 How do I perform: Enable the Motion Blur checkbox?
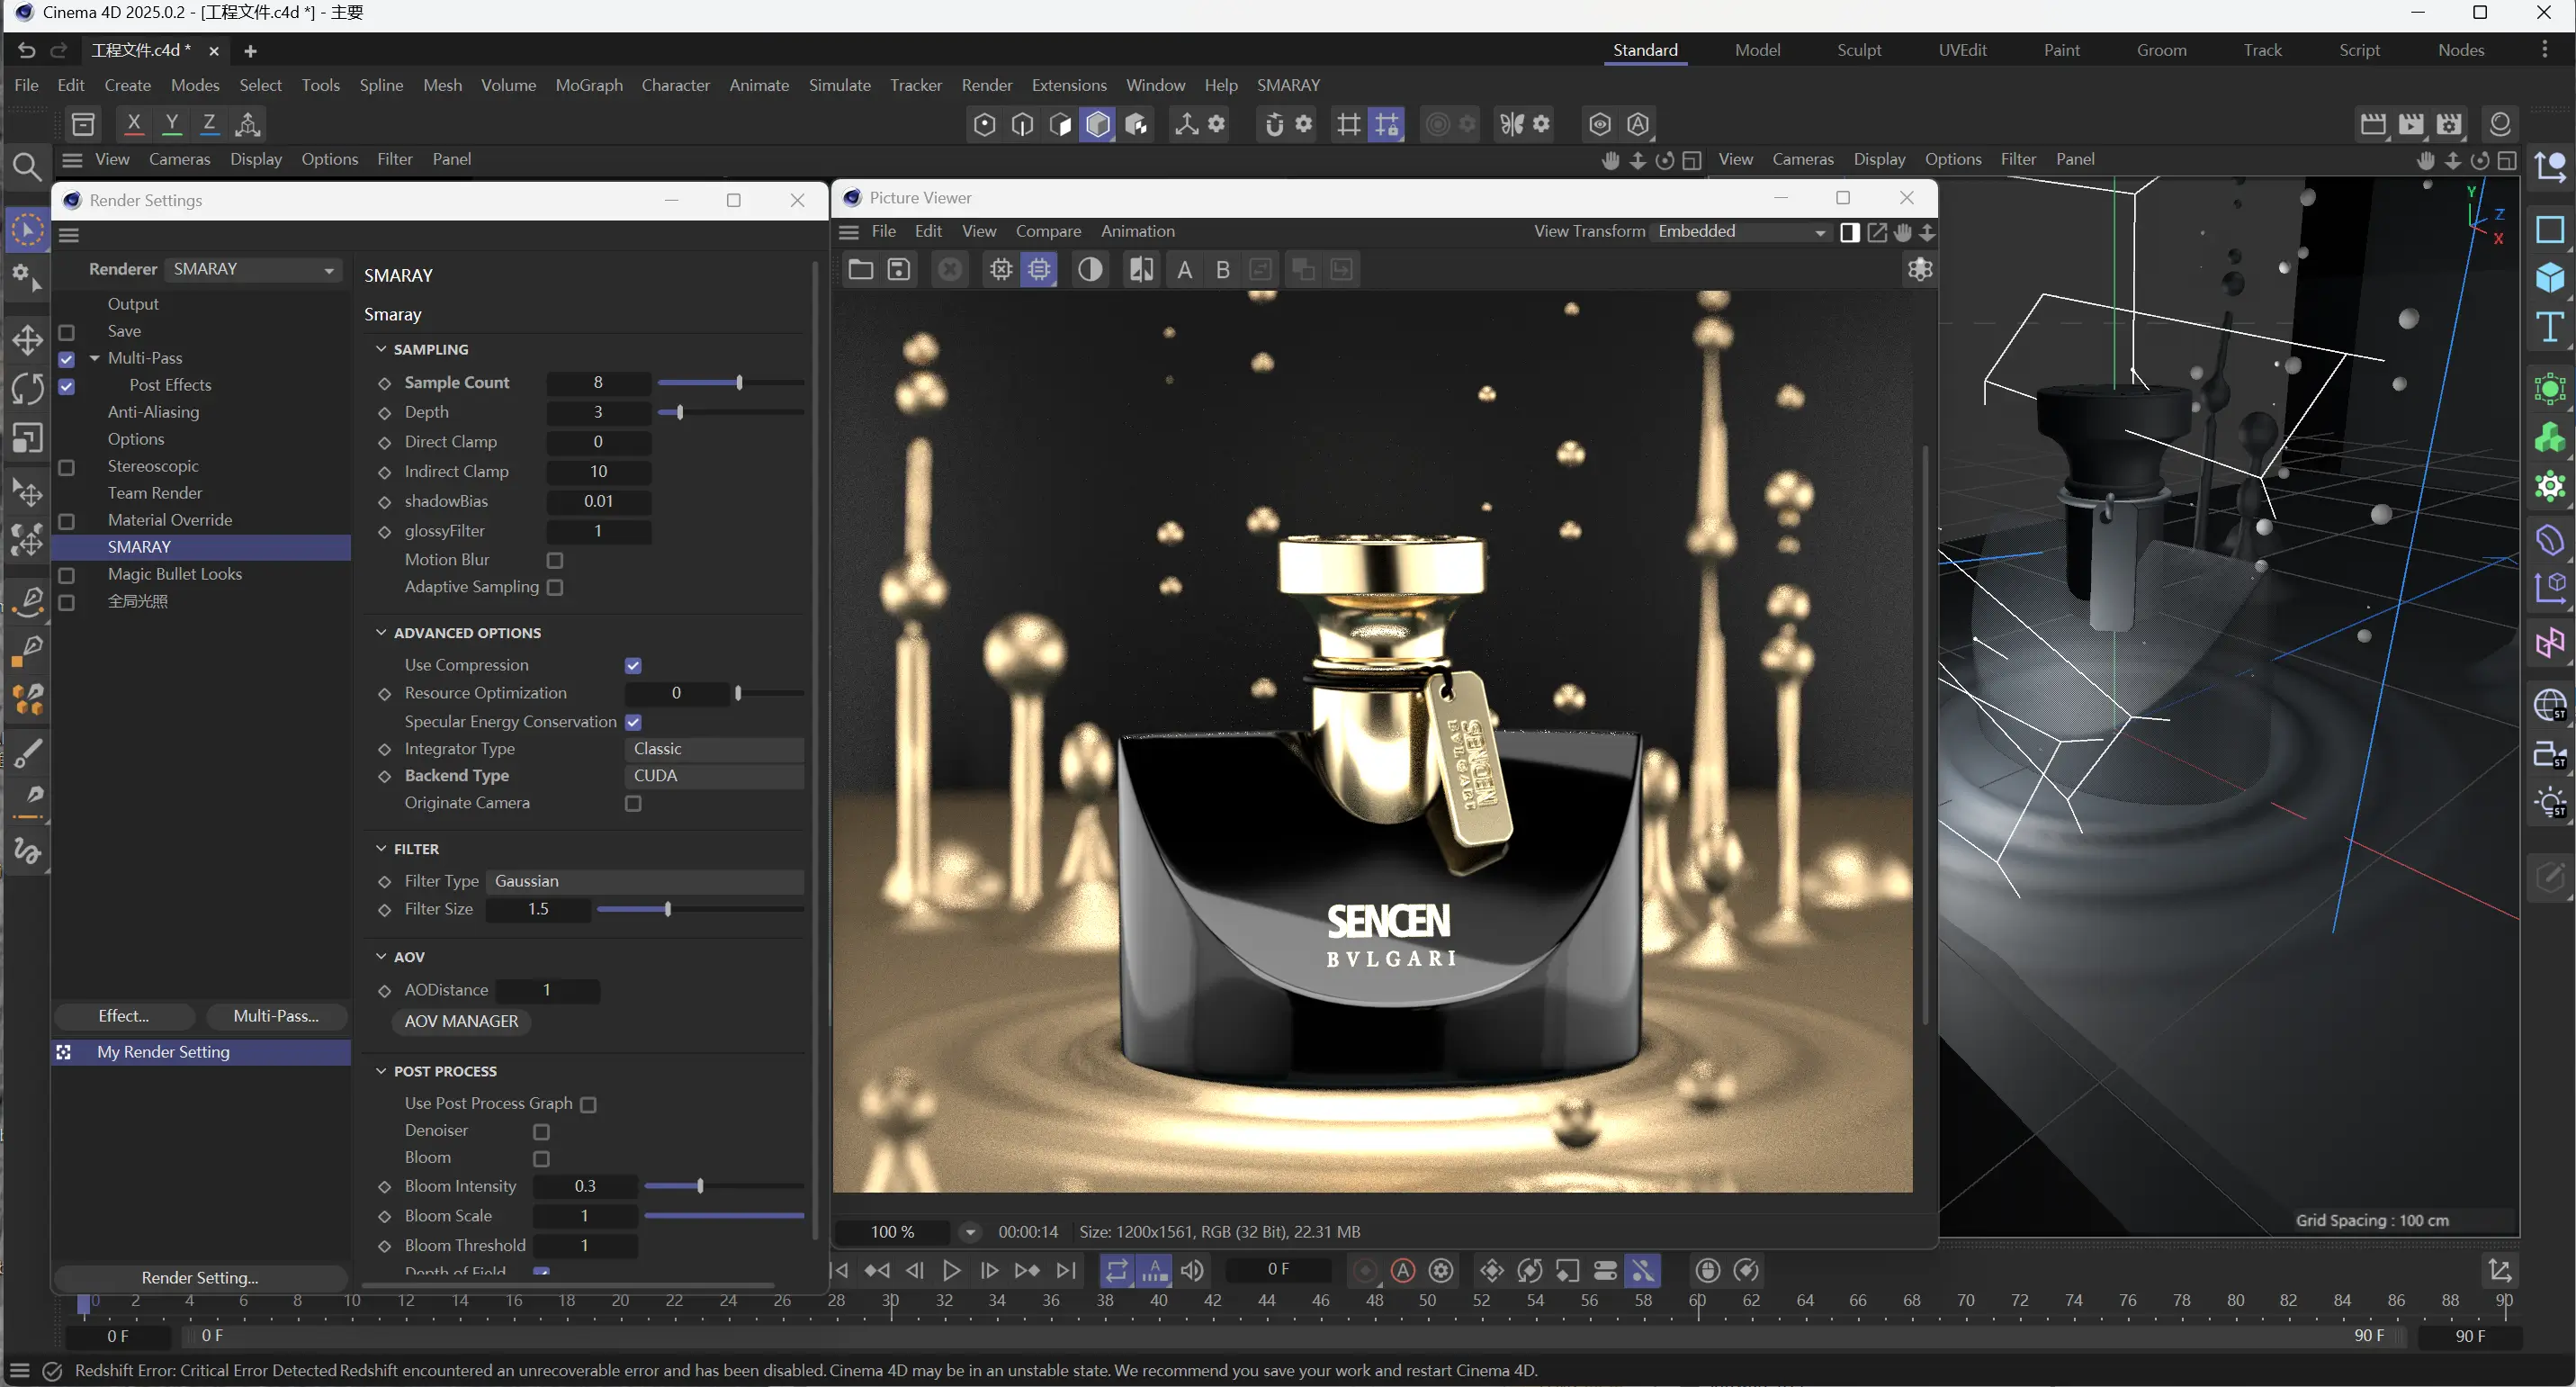pos(556,560)
